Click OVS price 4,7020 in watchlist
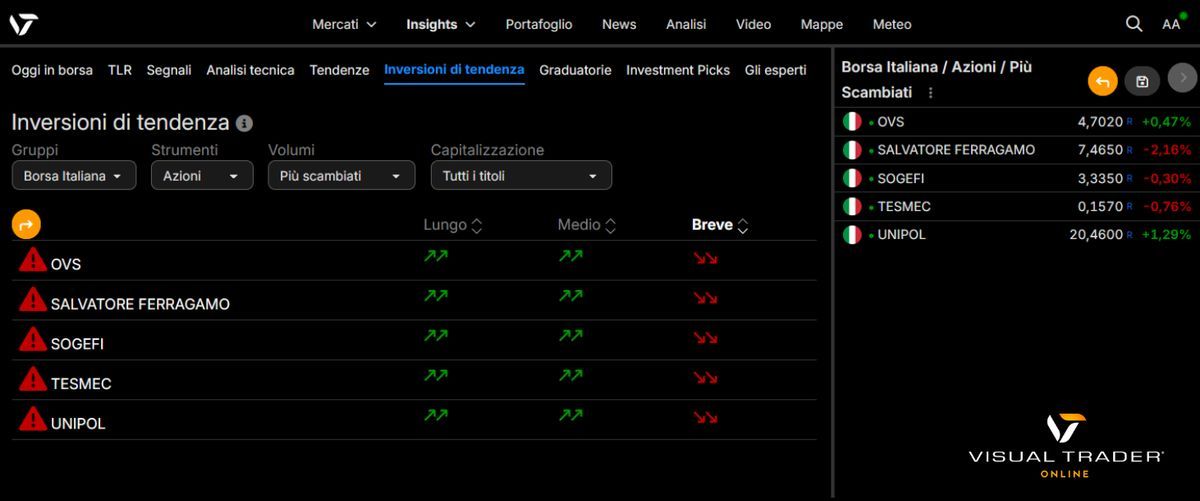The image size is (1200, 501). (x=1101, y=122)
